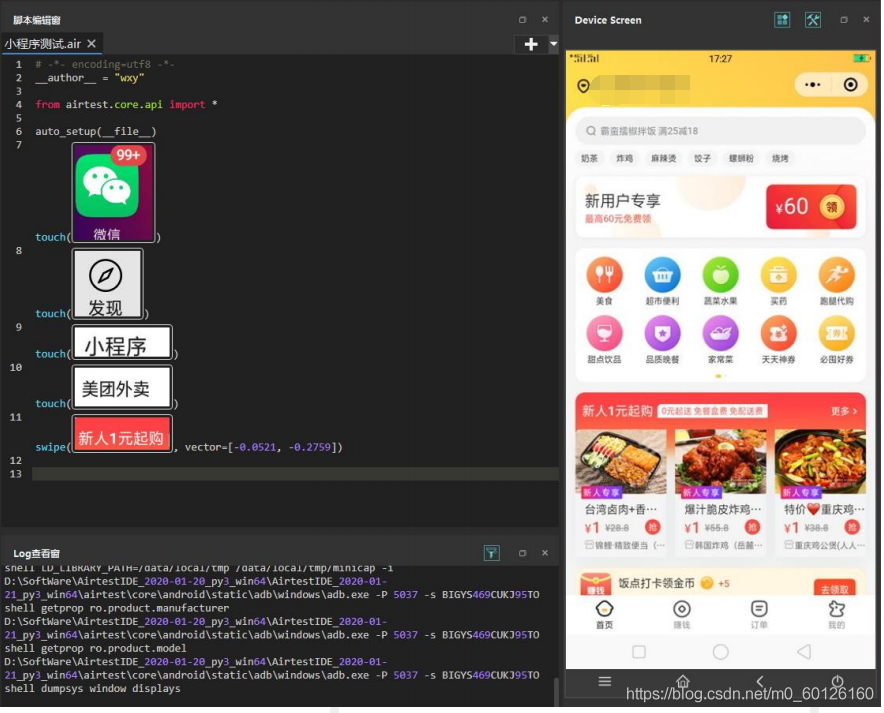
Task: Switch to the 首页 bottom tab
Action: tap(604, 614)
